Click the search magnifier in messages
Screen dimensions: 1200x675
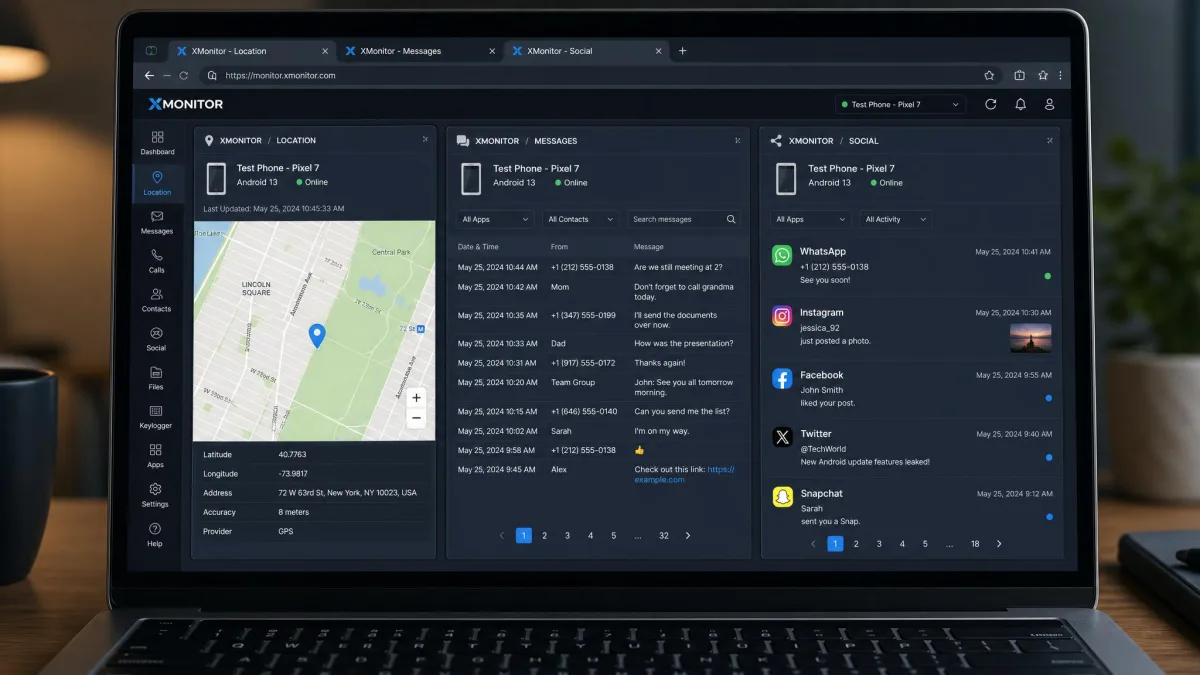click(x=731, y=219)
